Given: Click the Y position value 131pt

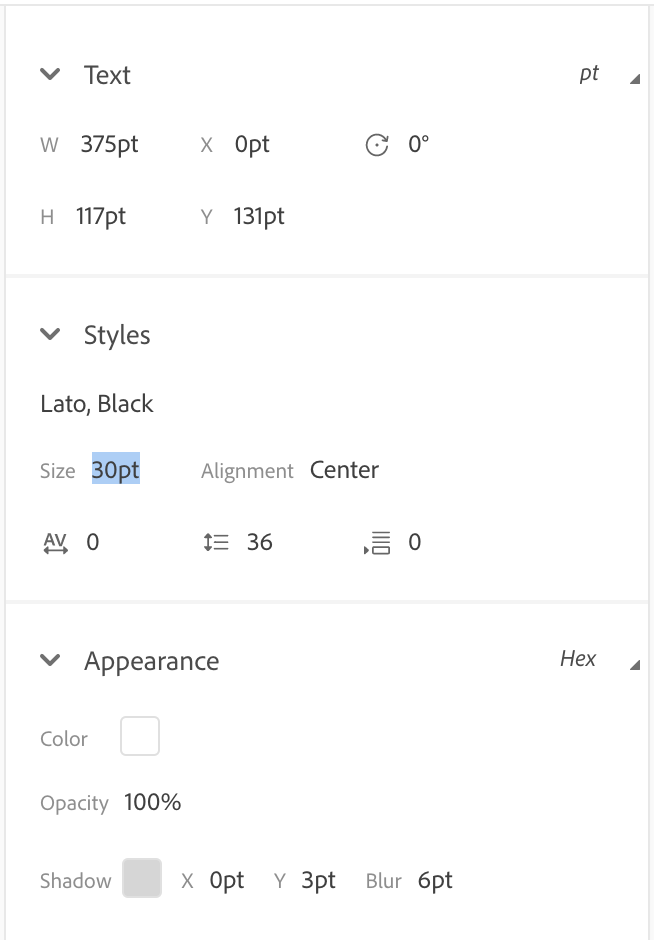Looking at the screenshot, I should click(259, 216).
